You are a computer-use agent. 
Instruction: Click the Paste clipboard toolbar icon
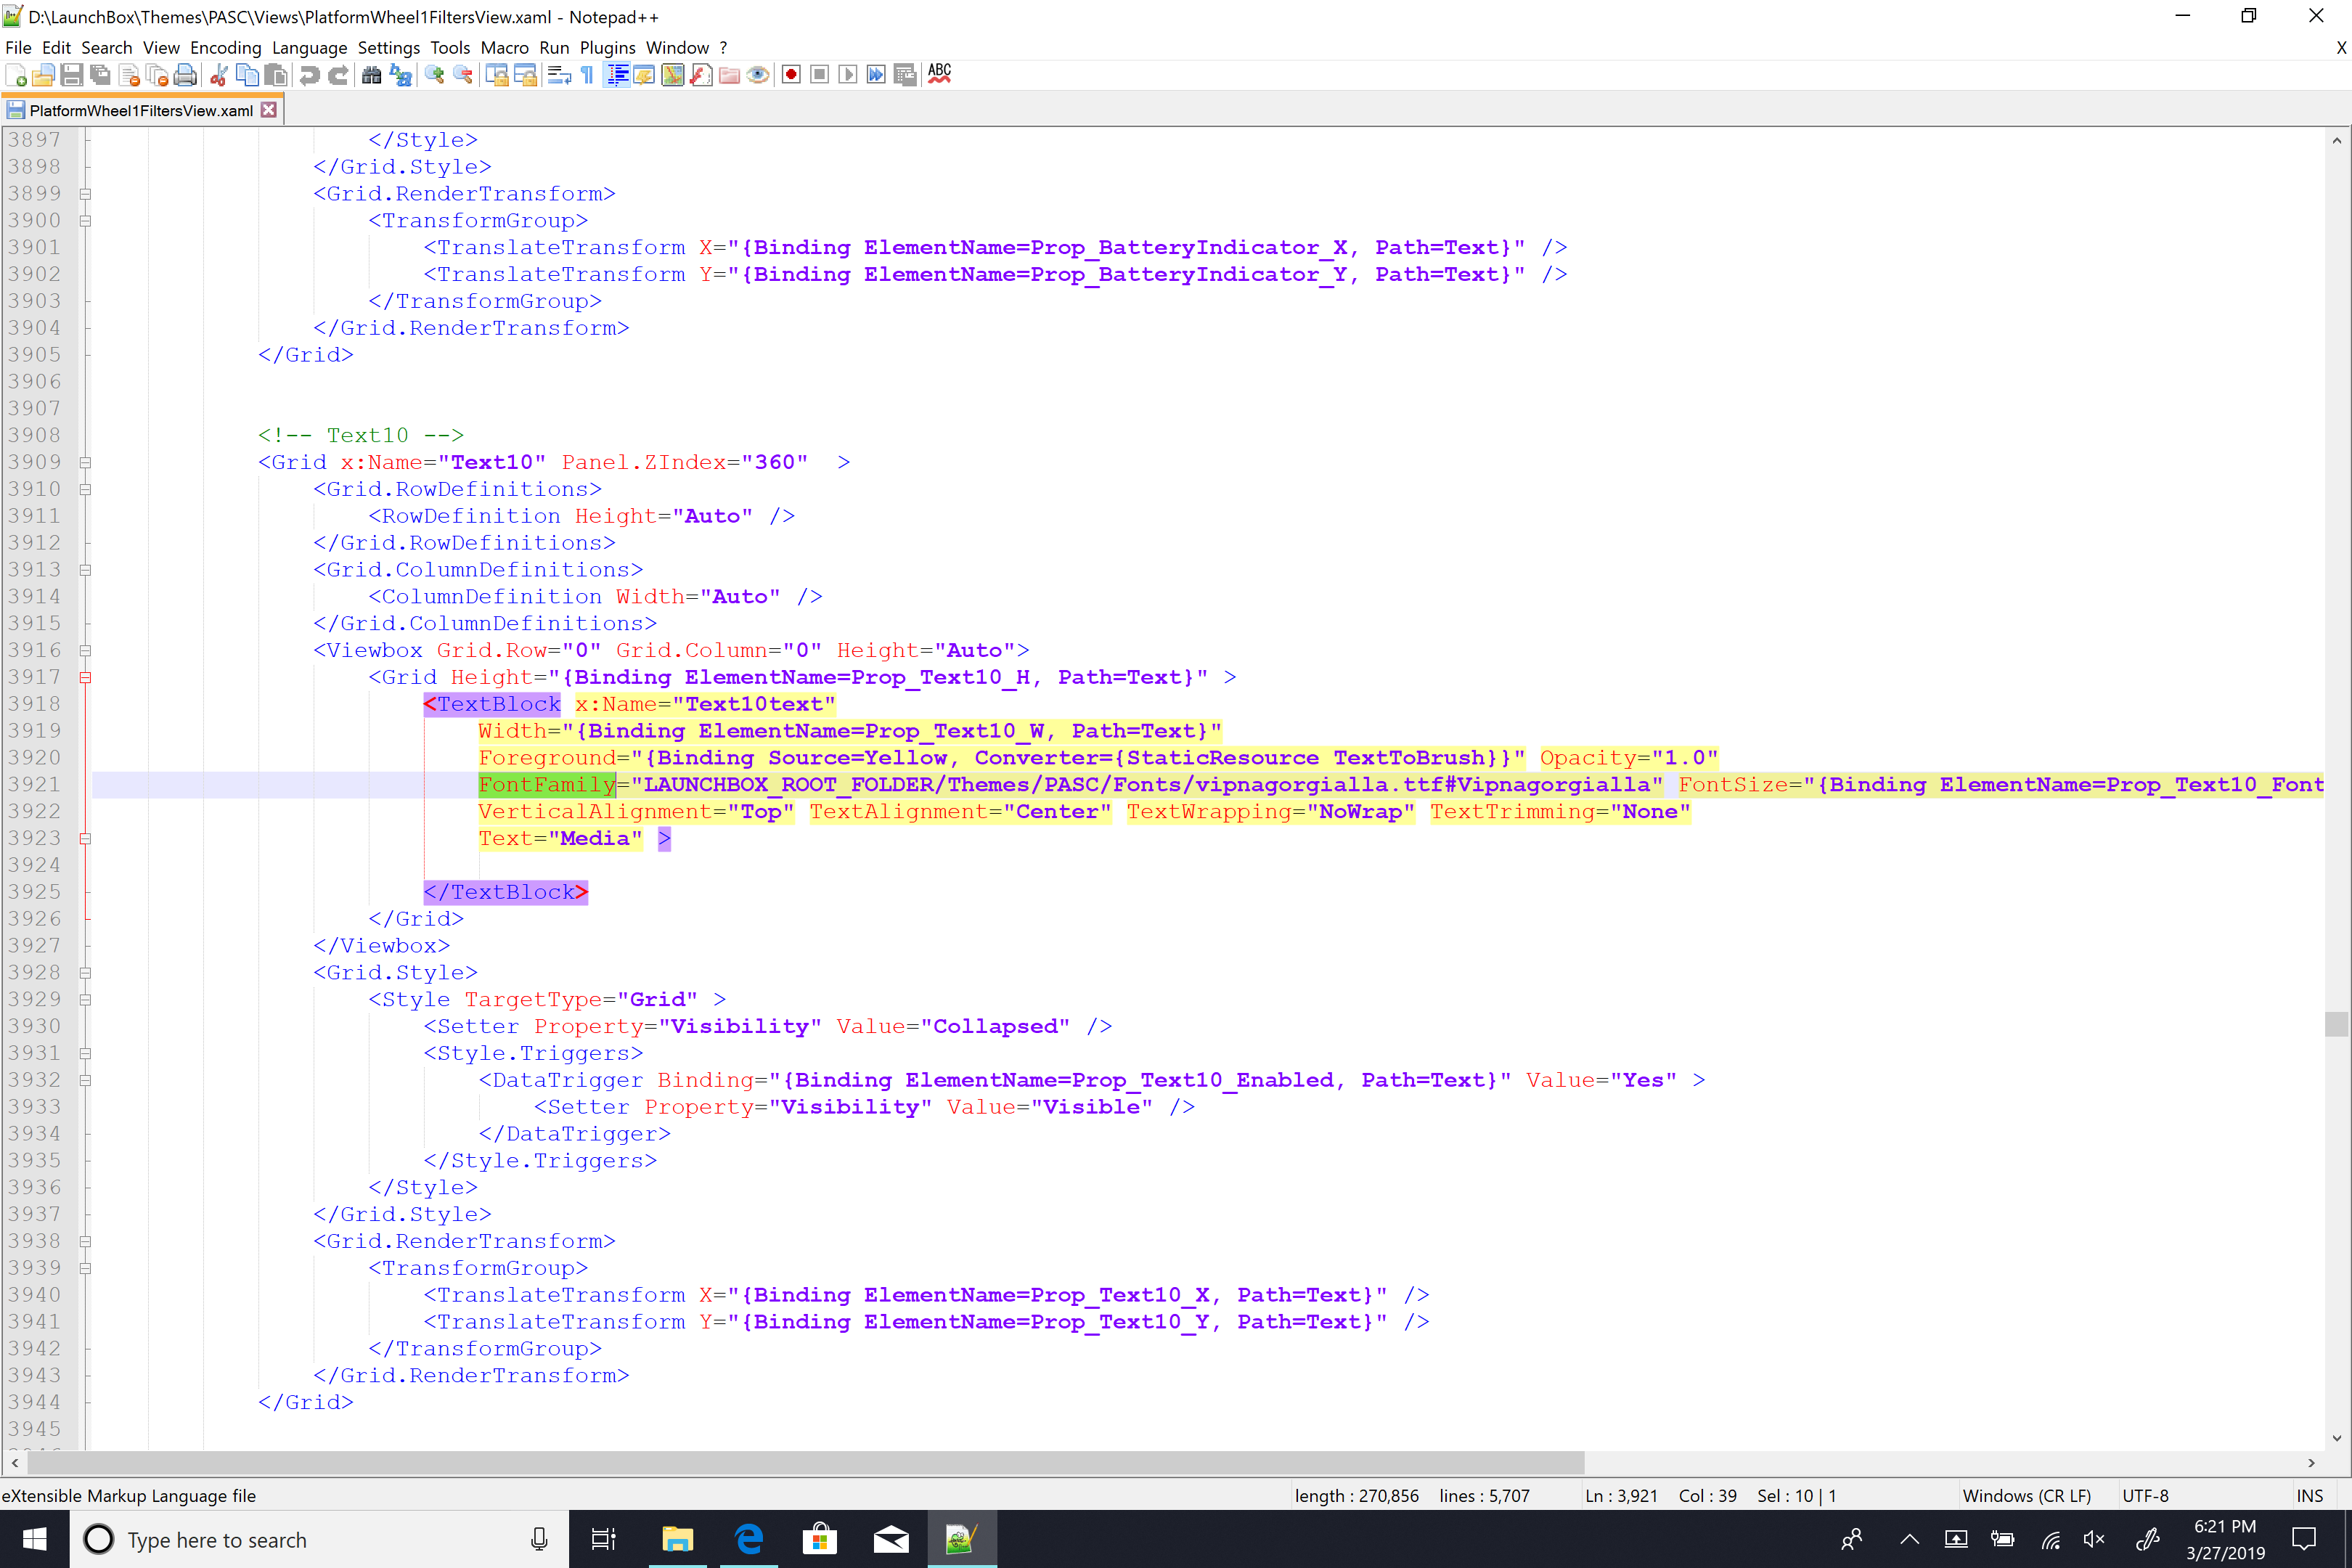click(276, 75)
